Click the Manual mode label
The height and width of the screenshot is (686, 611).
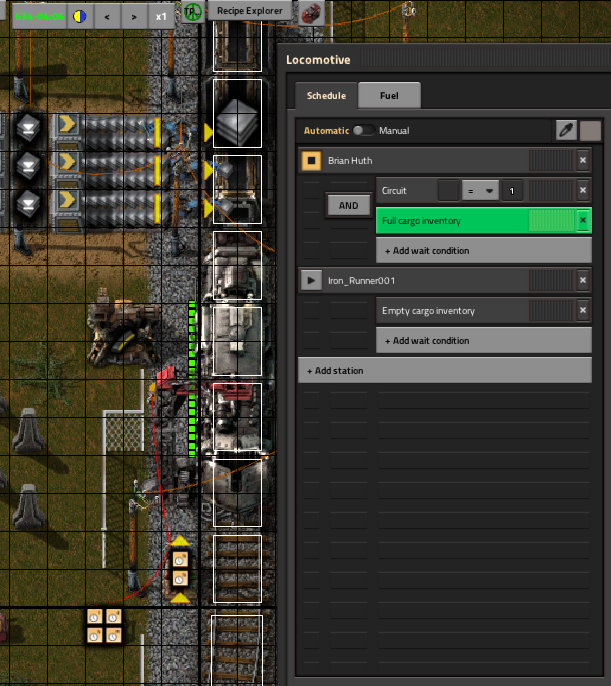pos(394,130)
